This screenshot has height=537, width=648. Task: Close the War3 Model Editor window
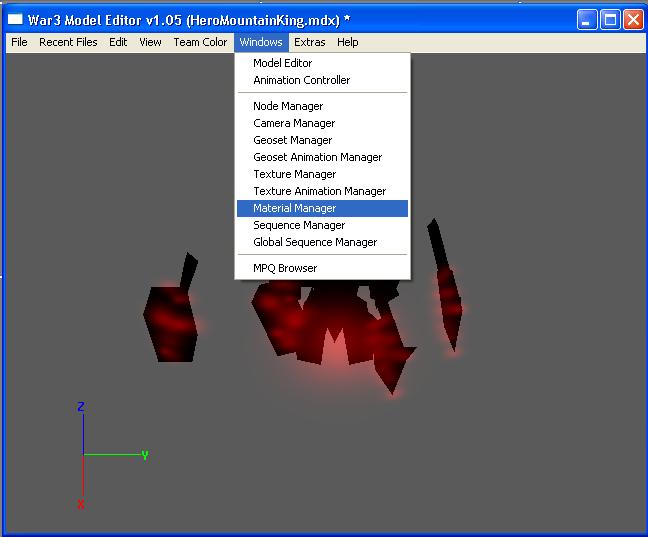click(x=633, y=20)
